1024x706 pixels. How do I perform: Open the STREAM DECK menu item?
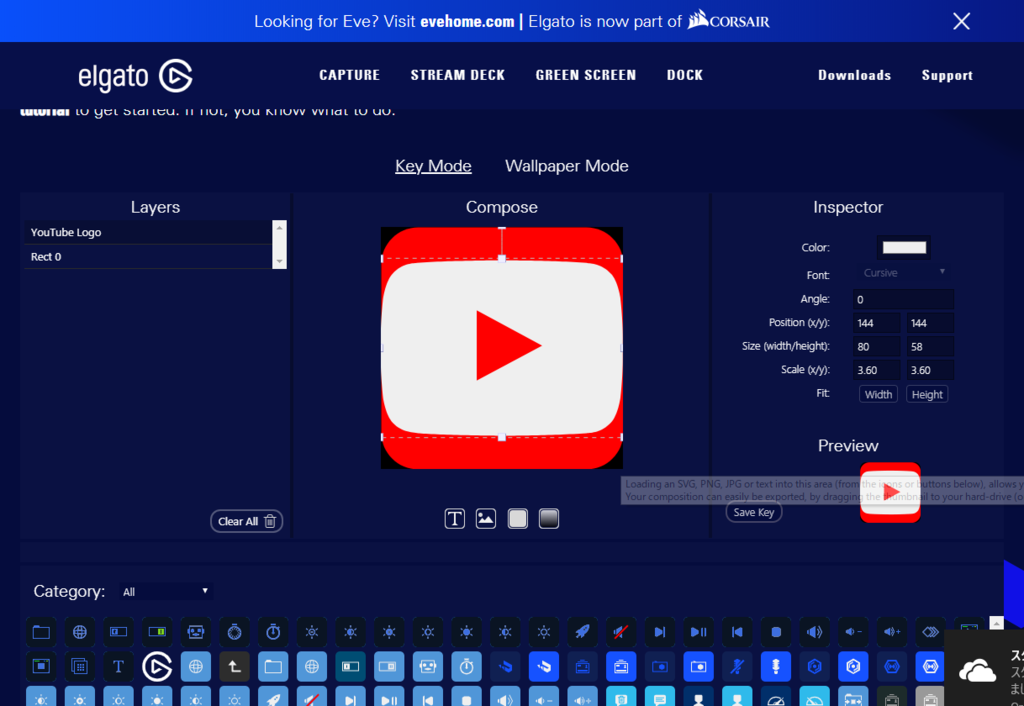point(457,74)
